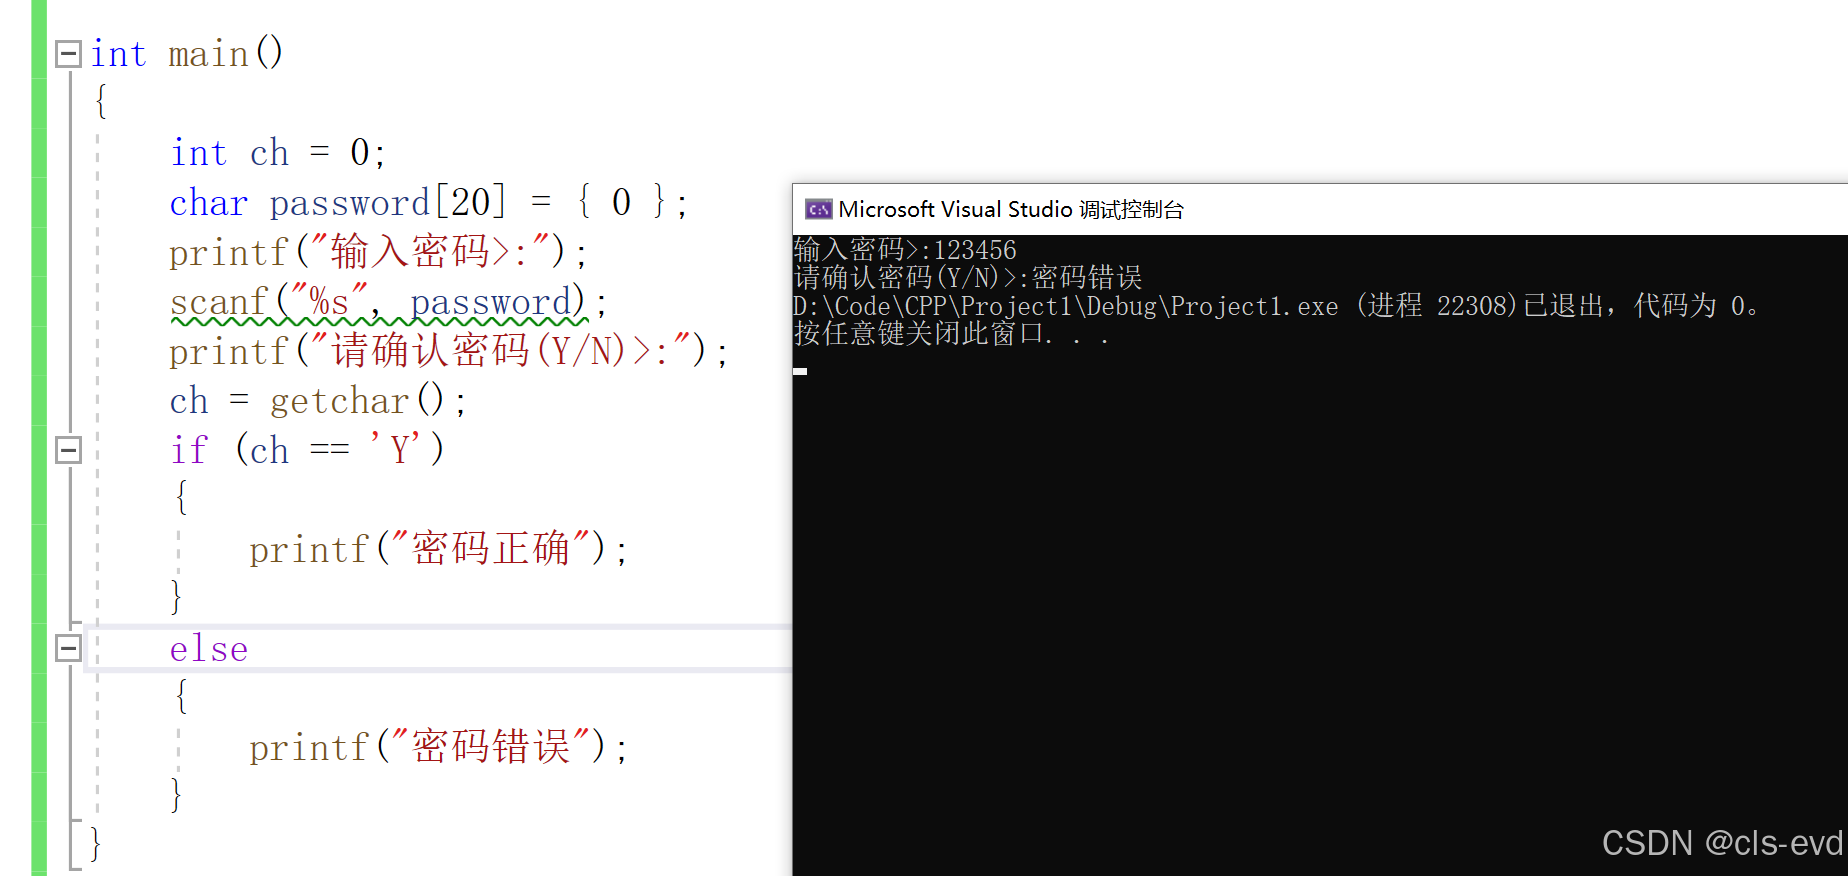Click the printf("密码正确") line
This screenshot has width=1848, height=876.
tap(439, 549)
